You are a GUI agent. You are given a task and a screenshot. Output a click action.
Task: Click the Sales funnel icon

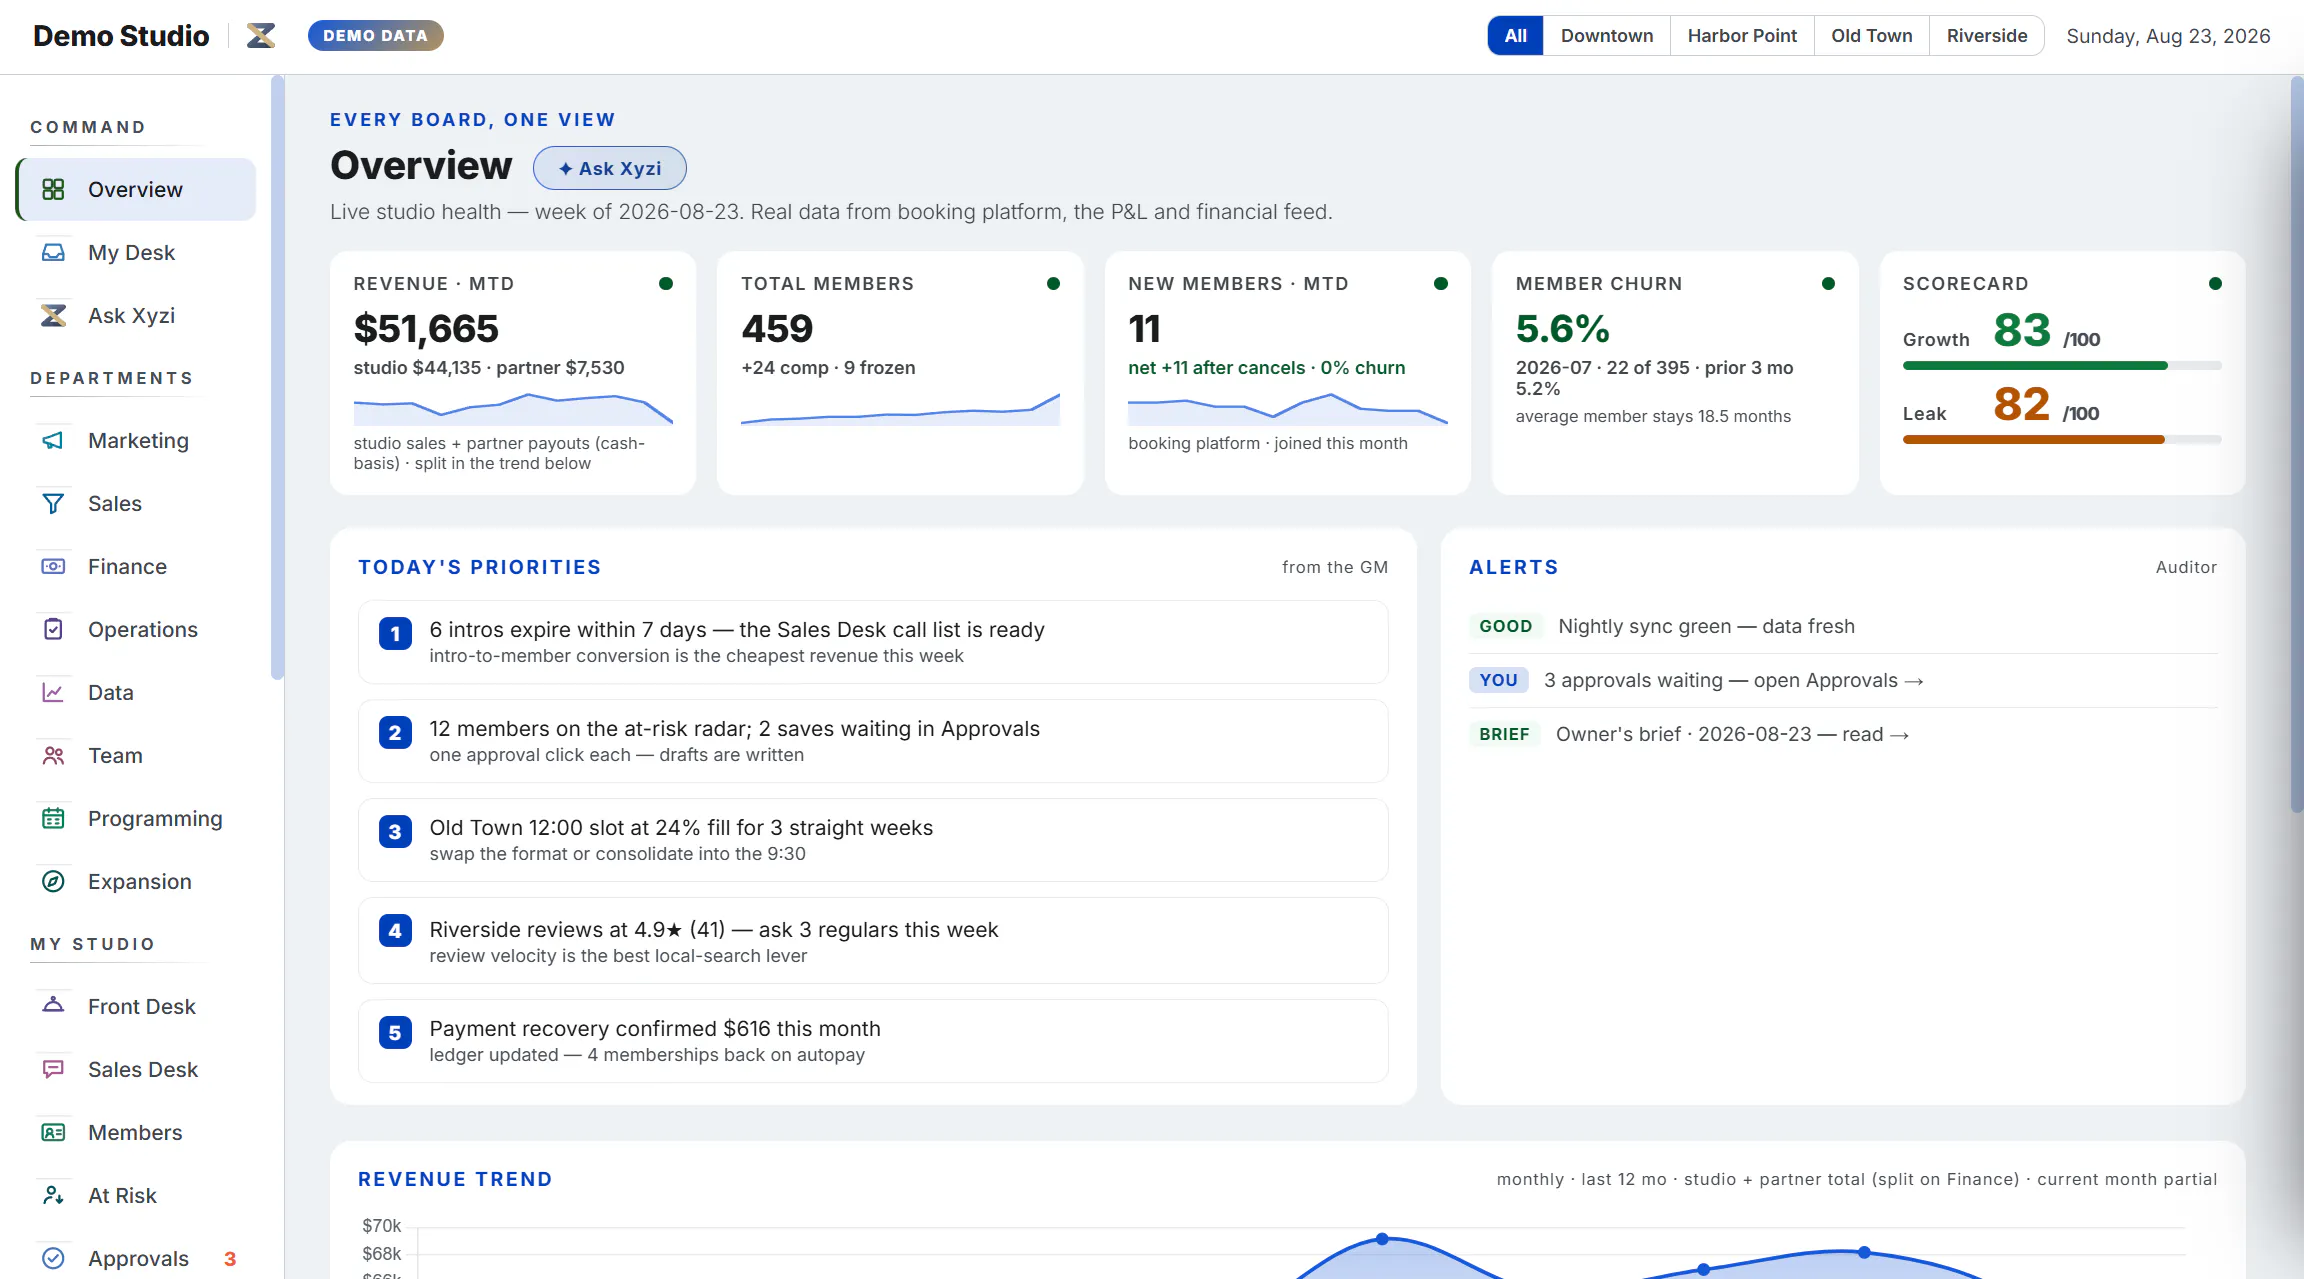(x=53, y=503)
